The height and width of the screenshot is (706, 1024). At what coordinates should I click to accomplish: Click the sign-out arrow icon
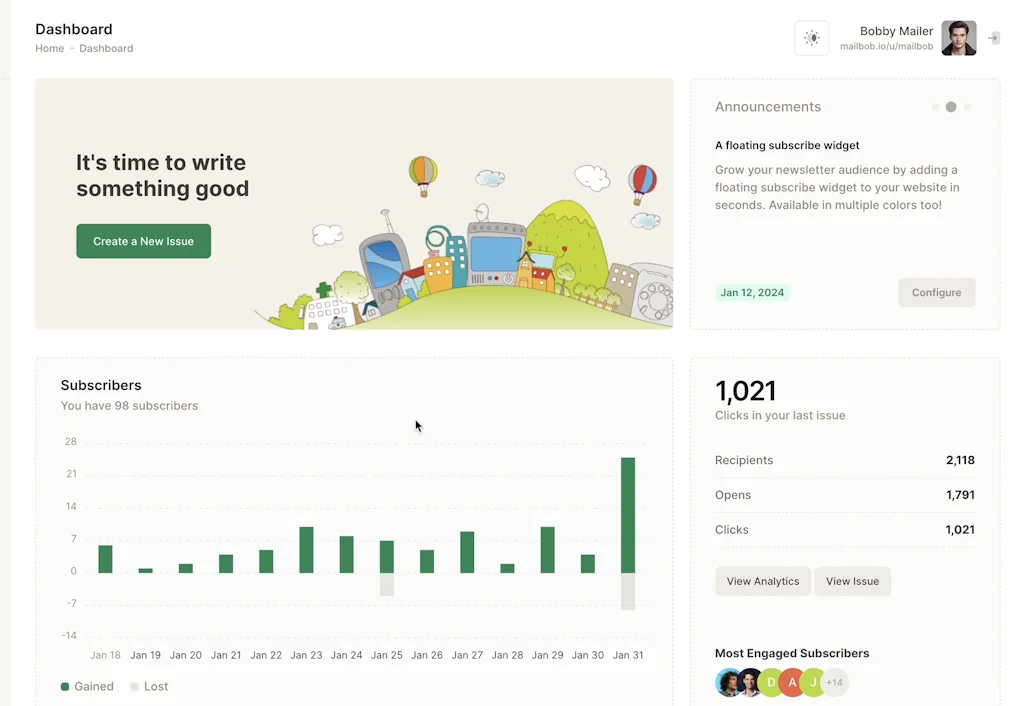[x=993, y=38]
